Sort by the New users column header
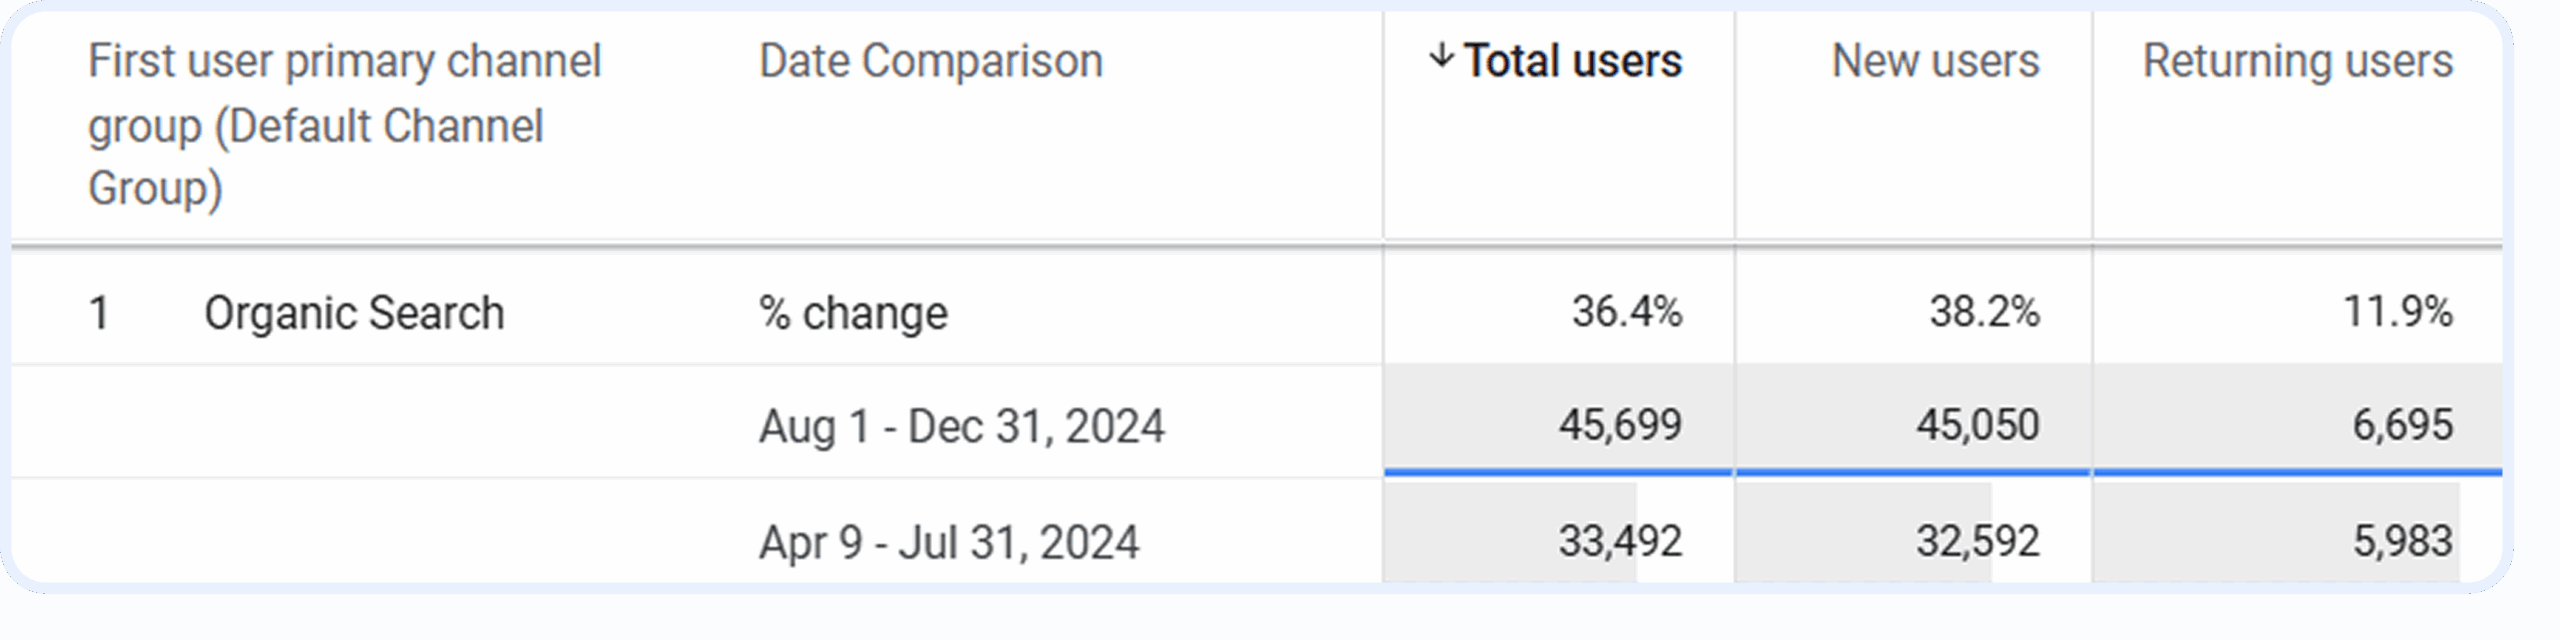The height and width of the screenshot is (640, 2560). (x=1935, y=61)
